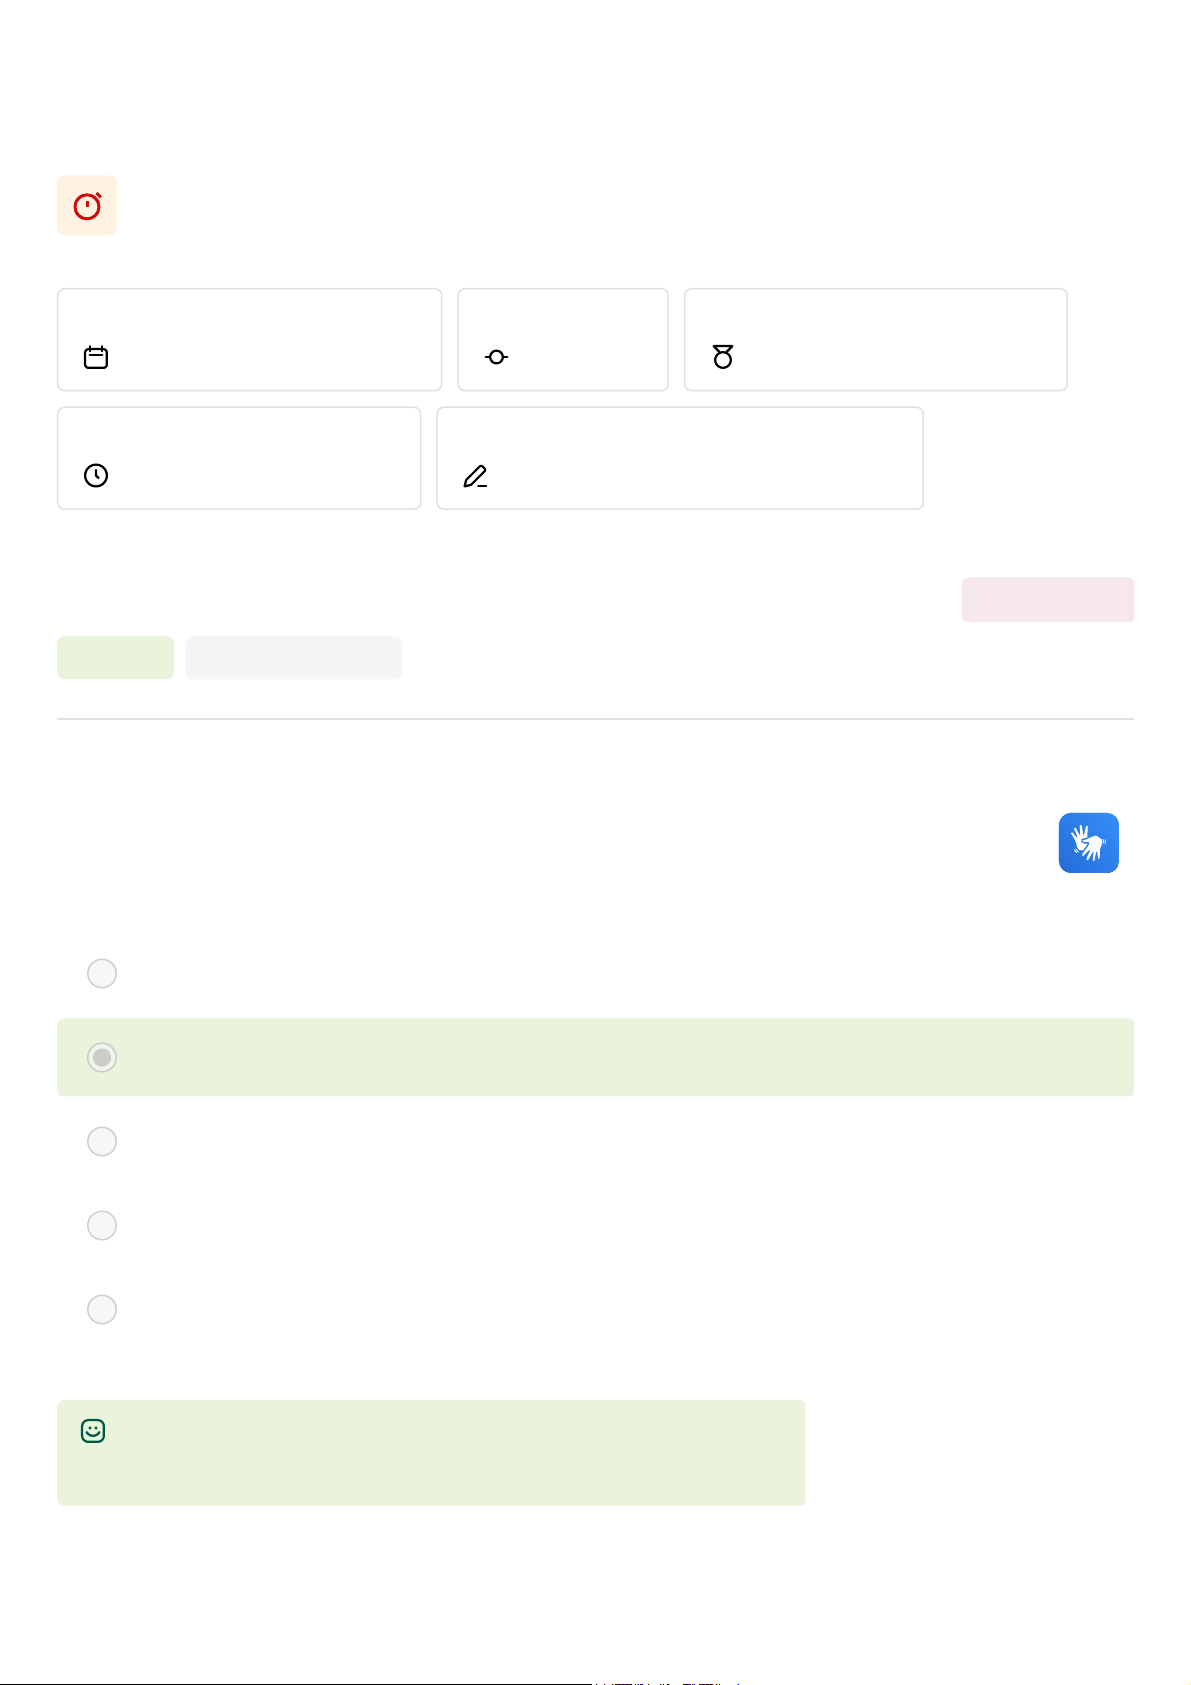Viewport: 1191px width, 1685px height.
Task: Click the clock icon
Action: coord(96,475)
